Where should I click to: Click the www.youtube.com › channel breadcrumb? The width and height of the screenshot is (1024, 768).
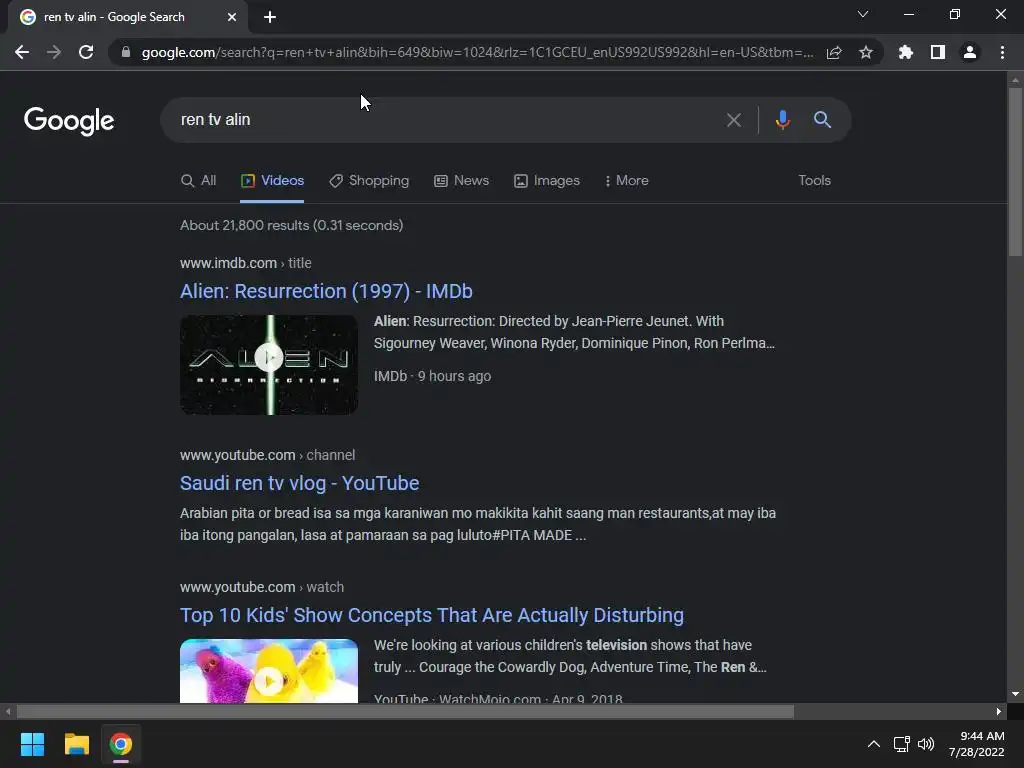click(267, 455)
